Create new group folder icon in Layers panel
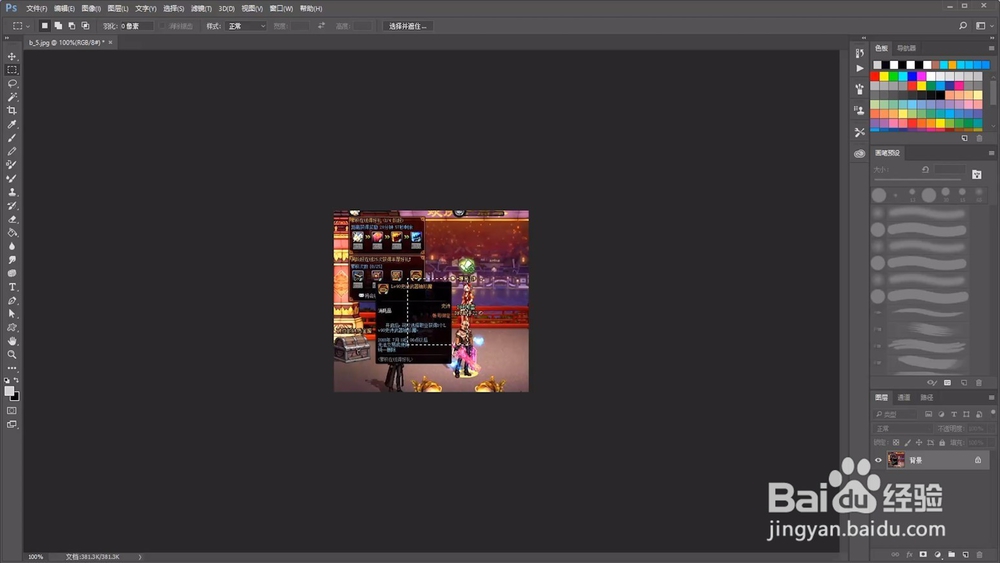Viewport: 1000px width, 563px height. click(952, 555)
